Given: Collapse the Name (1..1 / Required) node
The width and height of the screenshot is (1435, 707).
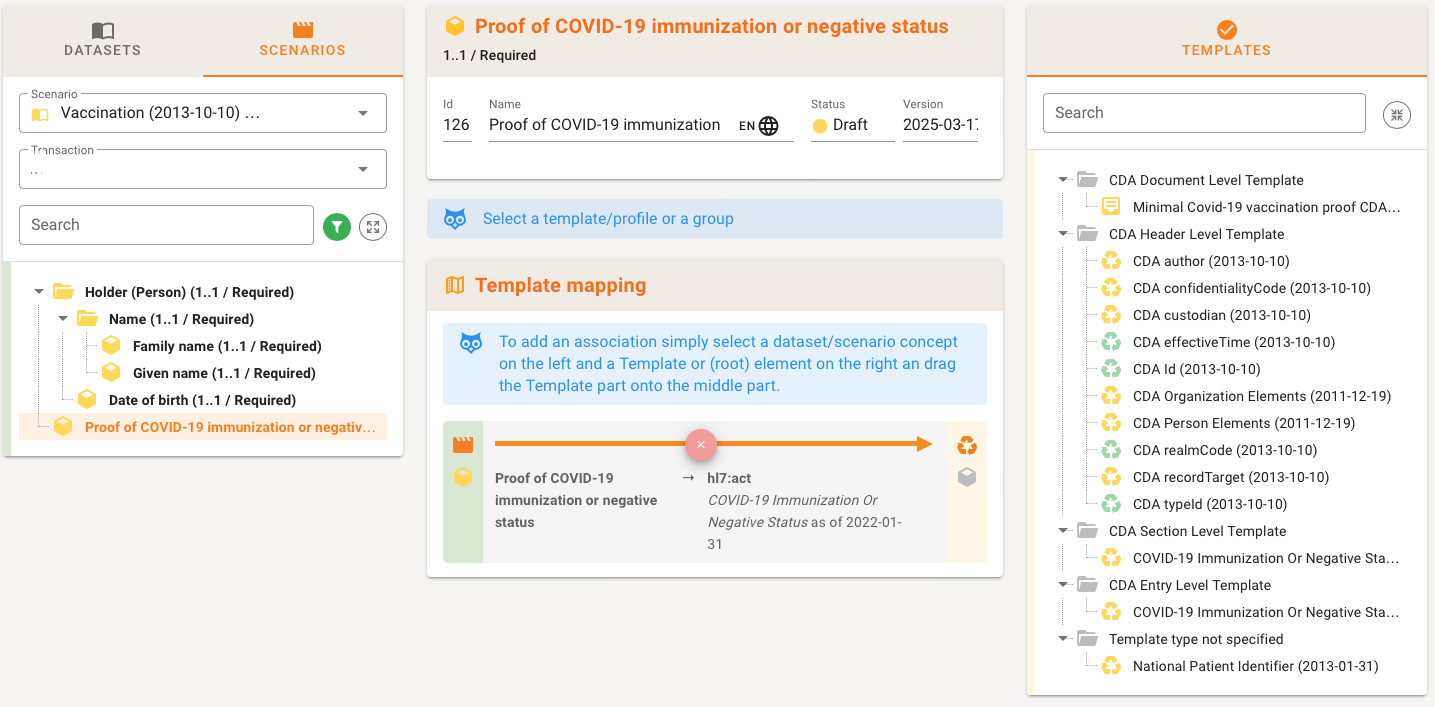Looking at the screenshot, I should coord(63,319).
